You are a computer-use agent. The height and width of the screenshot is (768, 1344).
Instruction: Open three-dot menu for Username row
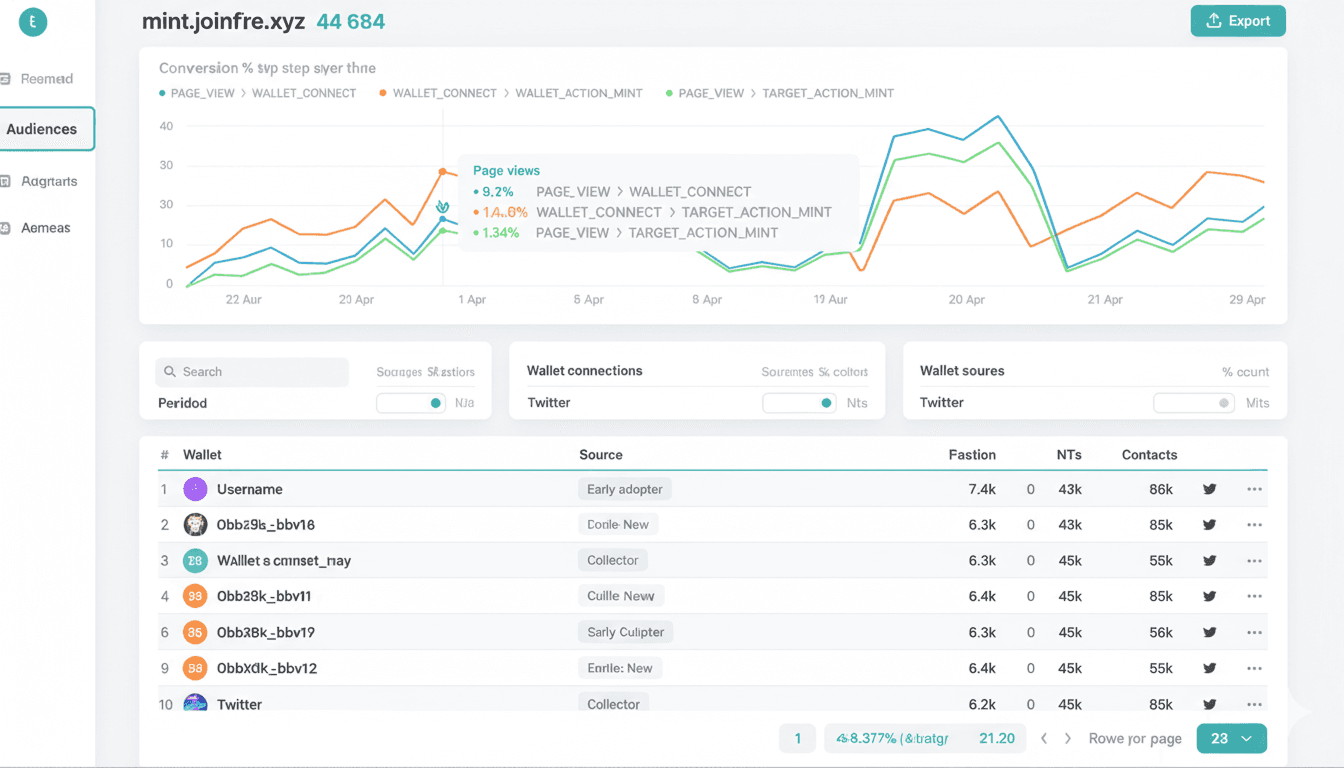coord(1254,489)
